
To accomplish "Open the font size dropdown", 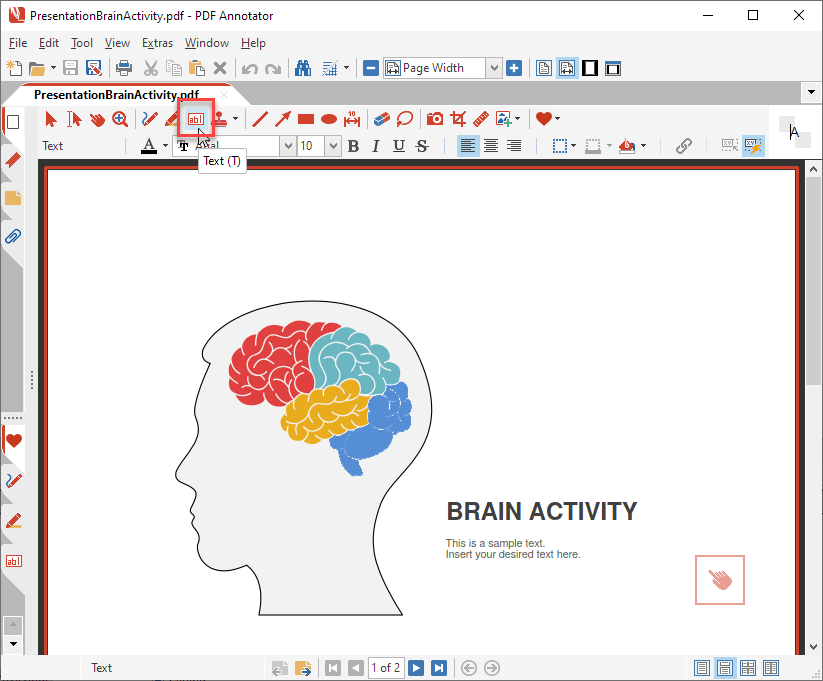I will (332, 146).
